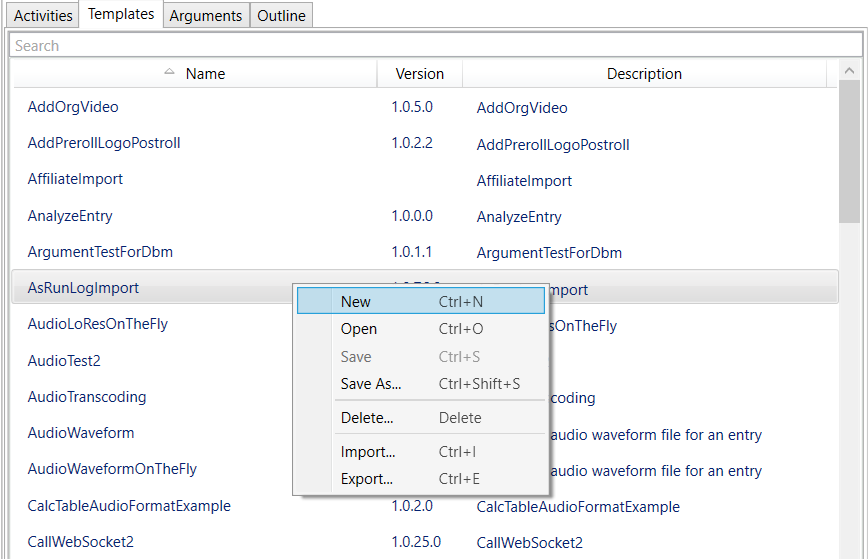
Task: Switch to the Activities tab
Action: point(43,16)
